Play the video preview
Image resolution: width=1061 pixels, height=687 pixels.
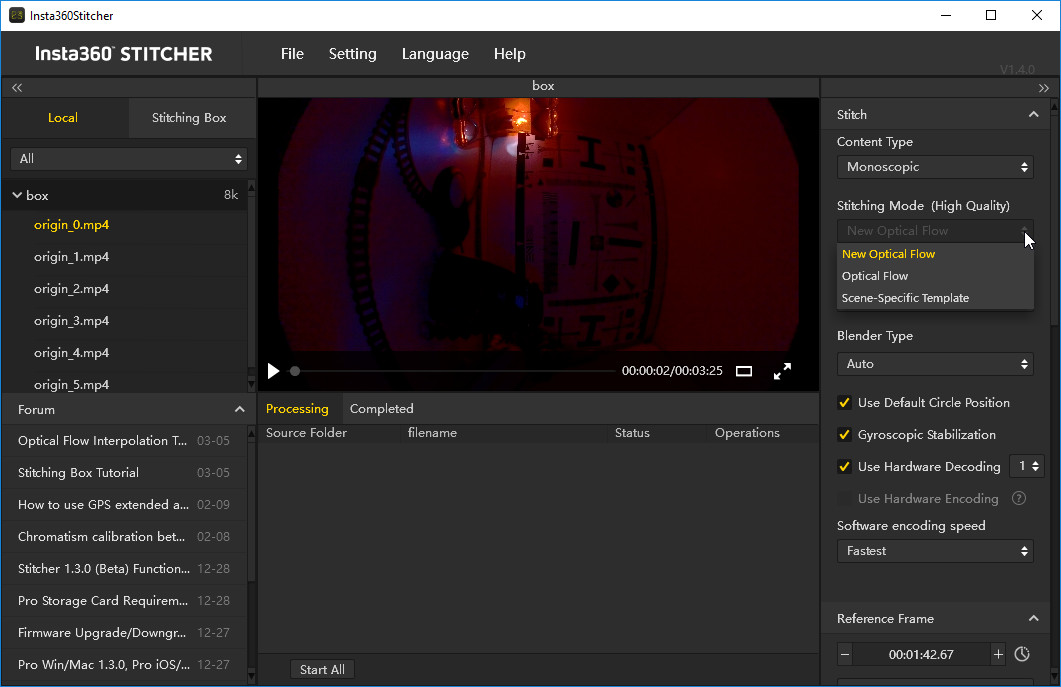tap(273, 371)
